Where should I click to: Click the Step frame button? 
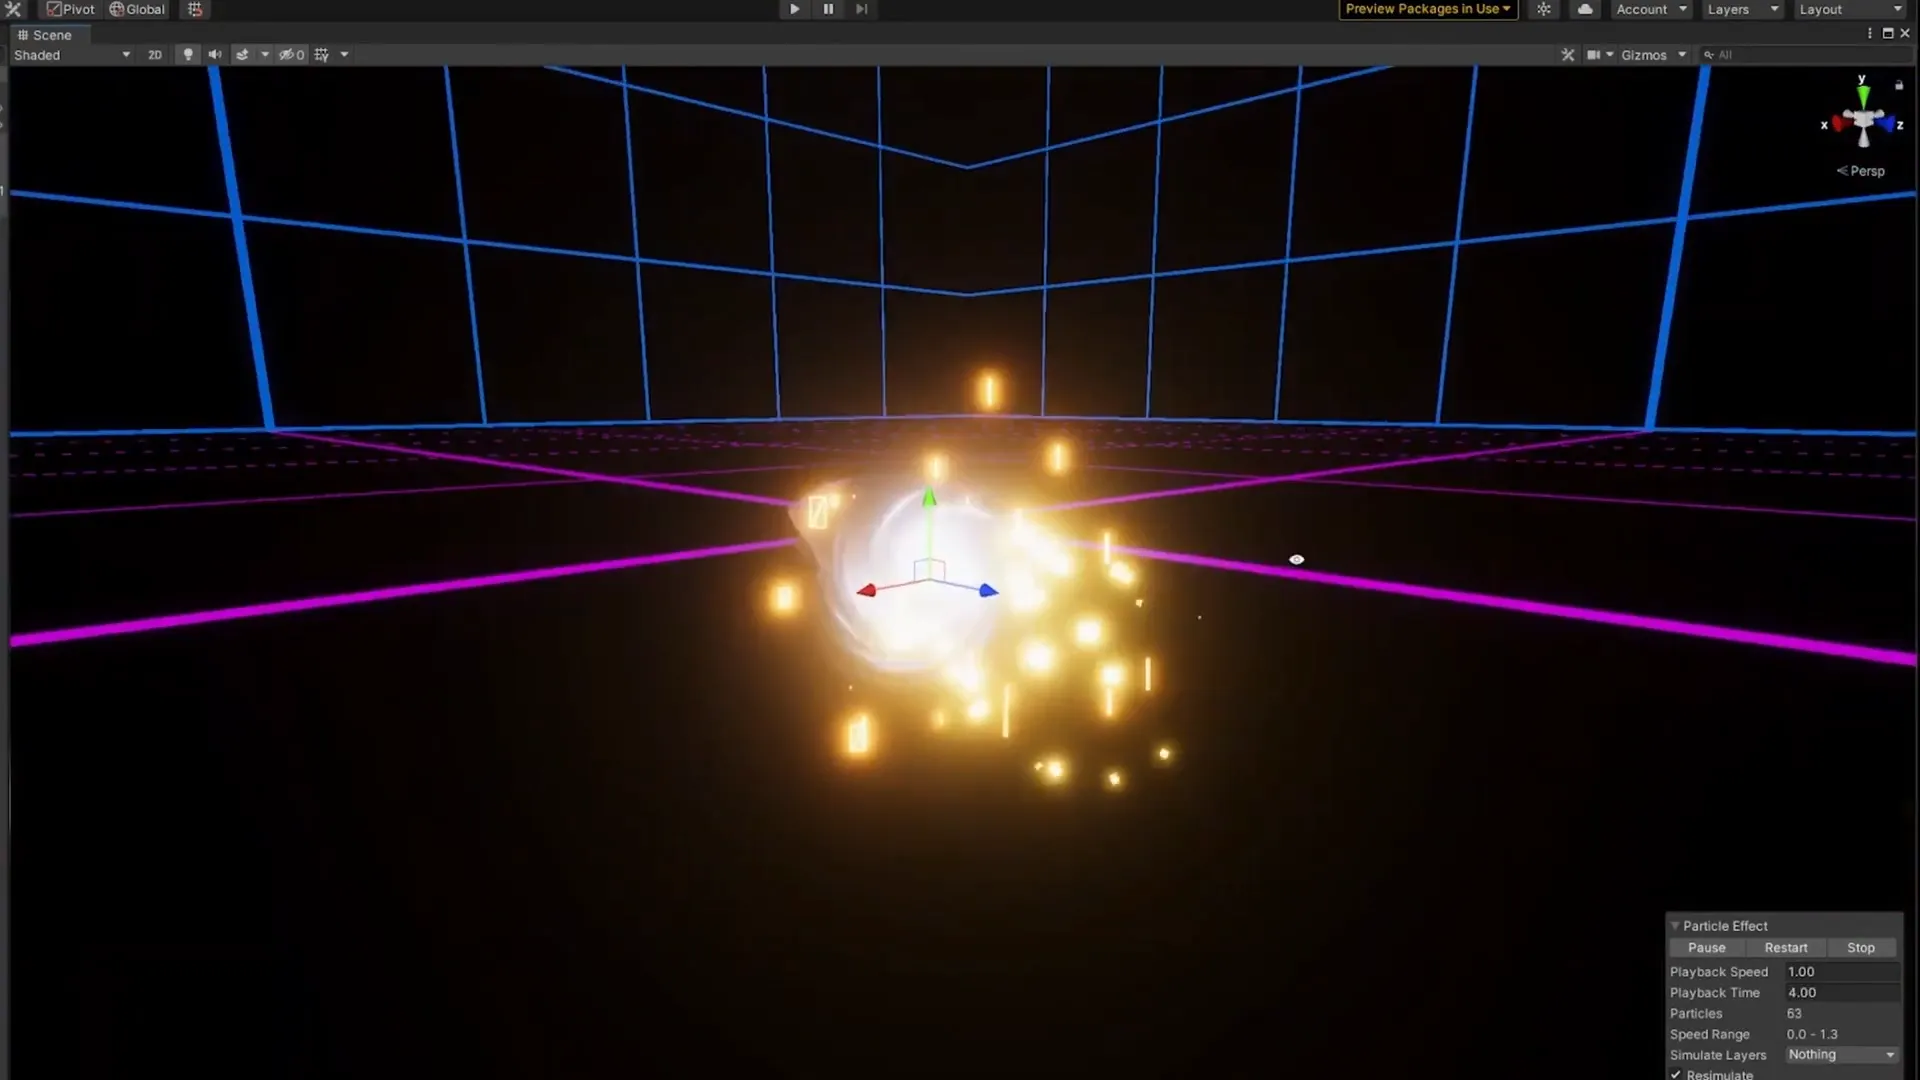[x=861, y=9]
